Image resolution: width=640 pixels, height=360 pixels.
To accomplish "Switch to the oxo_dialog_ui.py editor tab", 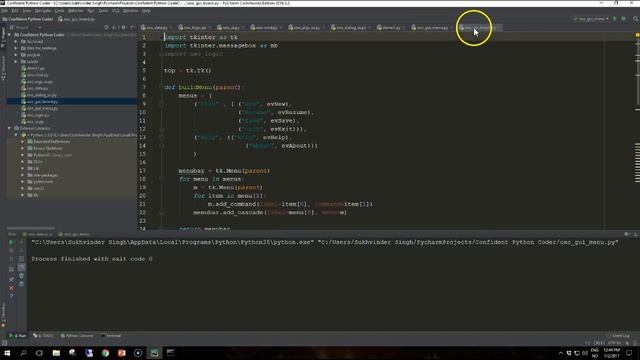I will 351,28.
